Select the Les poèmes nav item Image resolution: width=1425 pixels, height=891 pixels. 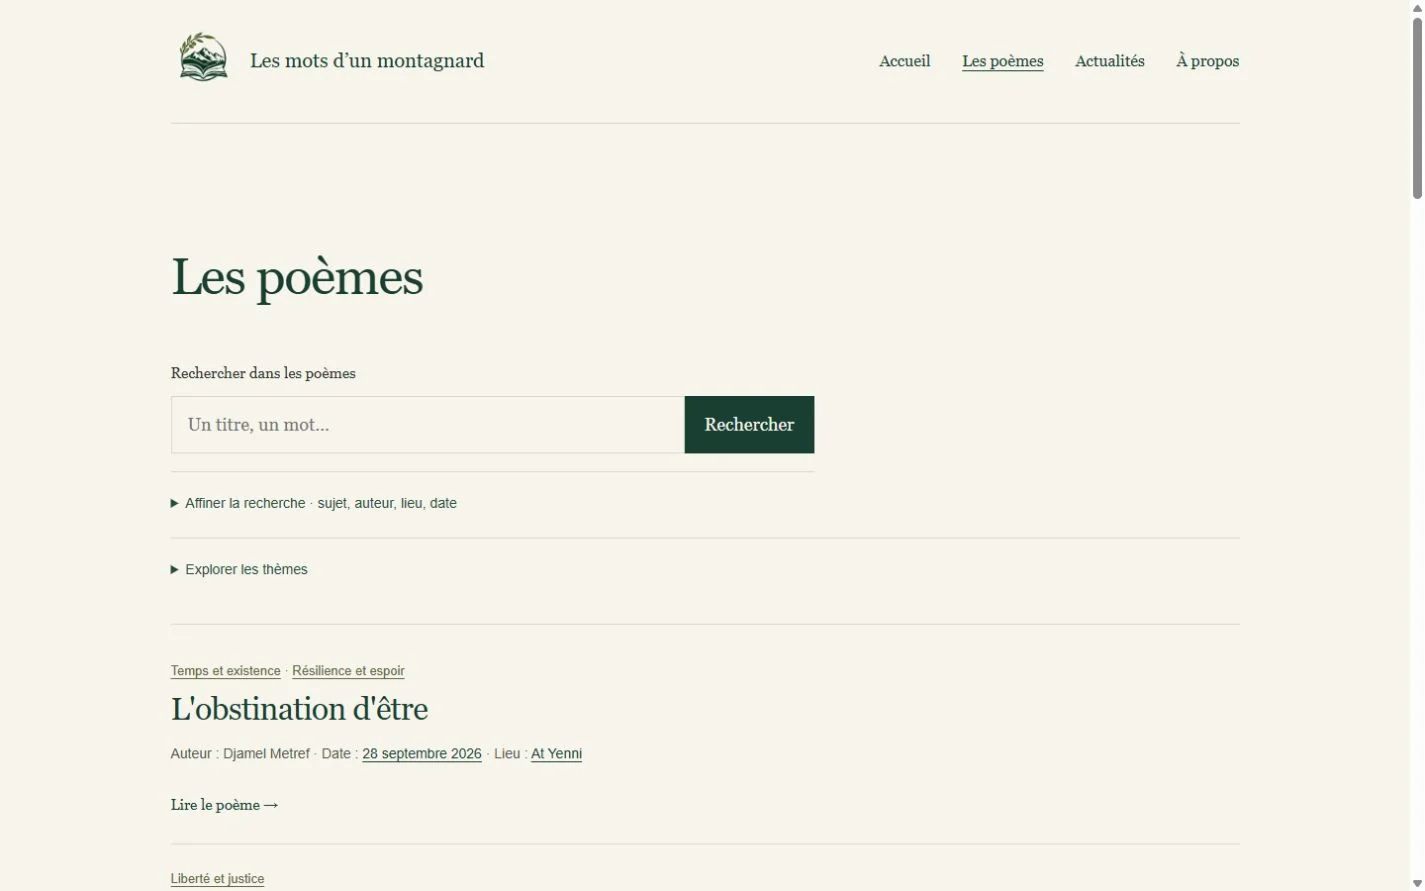click(1003, 61)
